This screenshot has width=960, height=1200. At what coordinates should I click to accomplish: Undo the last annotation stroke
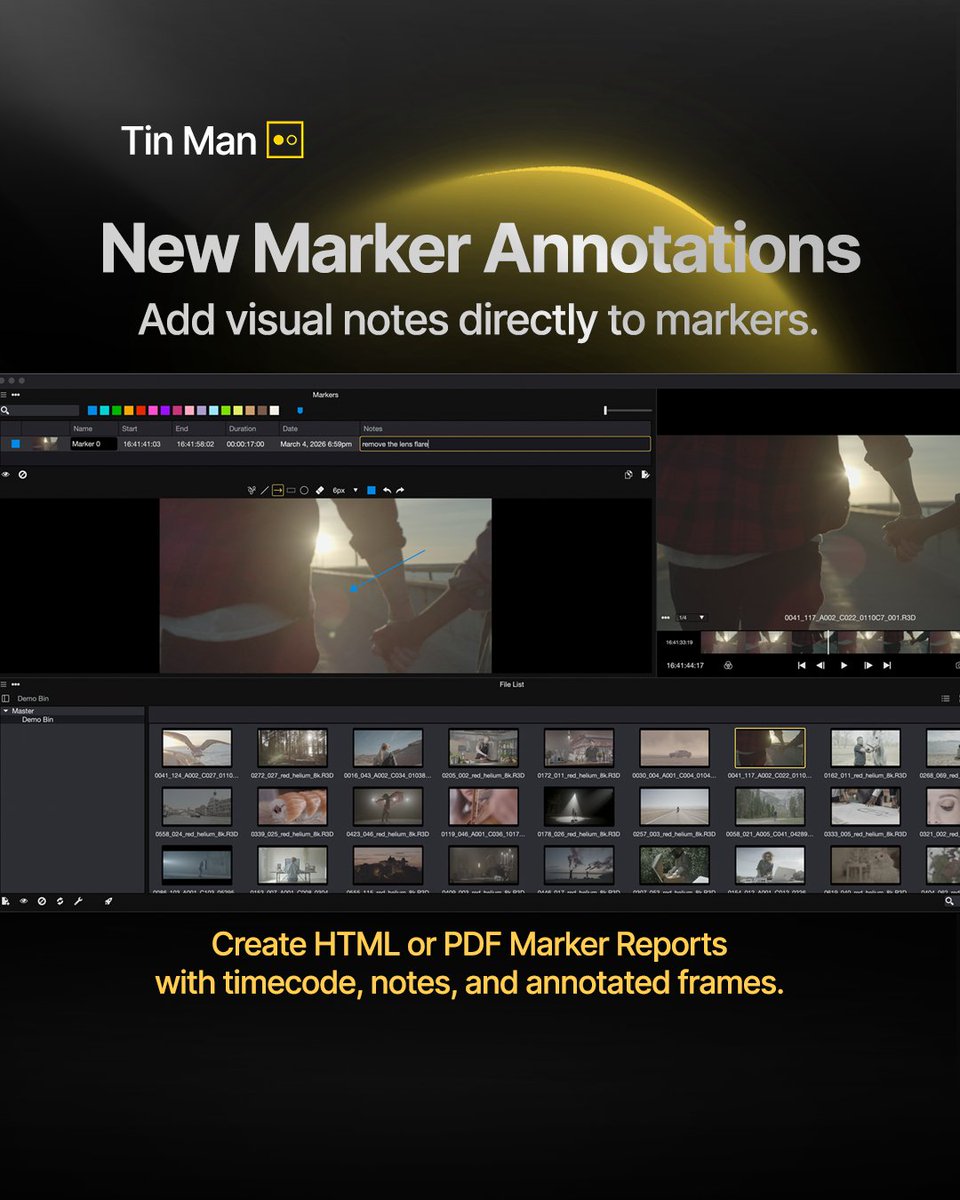387,490
